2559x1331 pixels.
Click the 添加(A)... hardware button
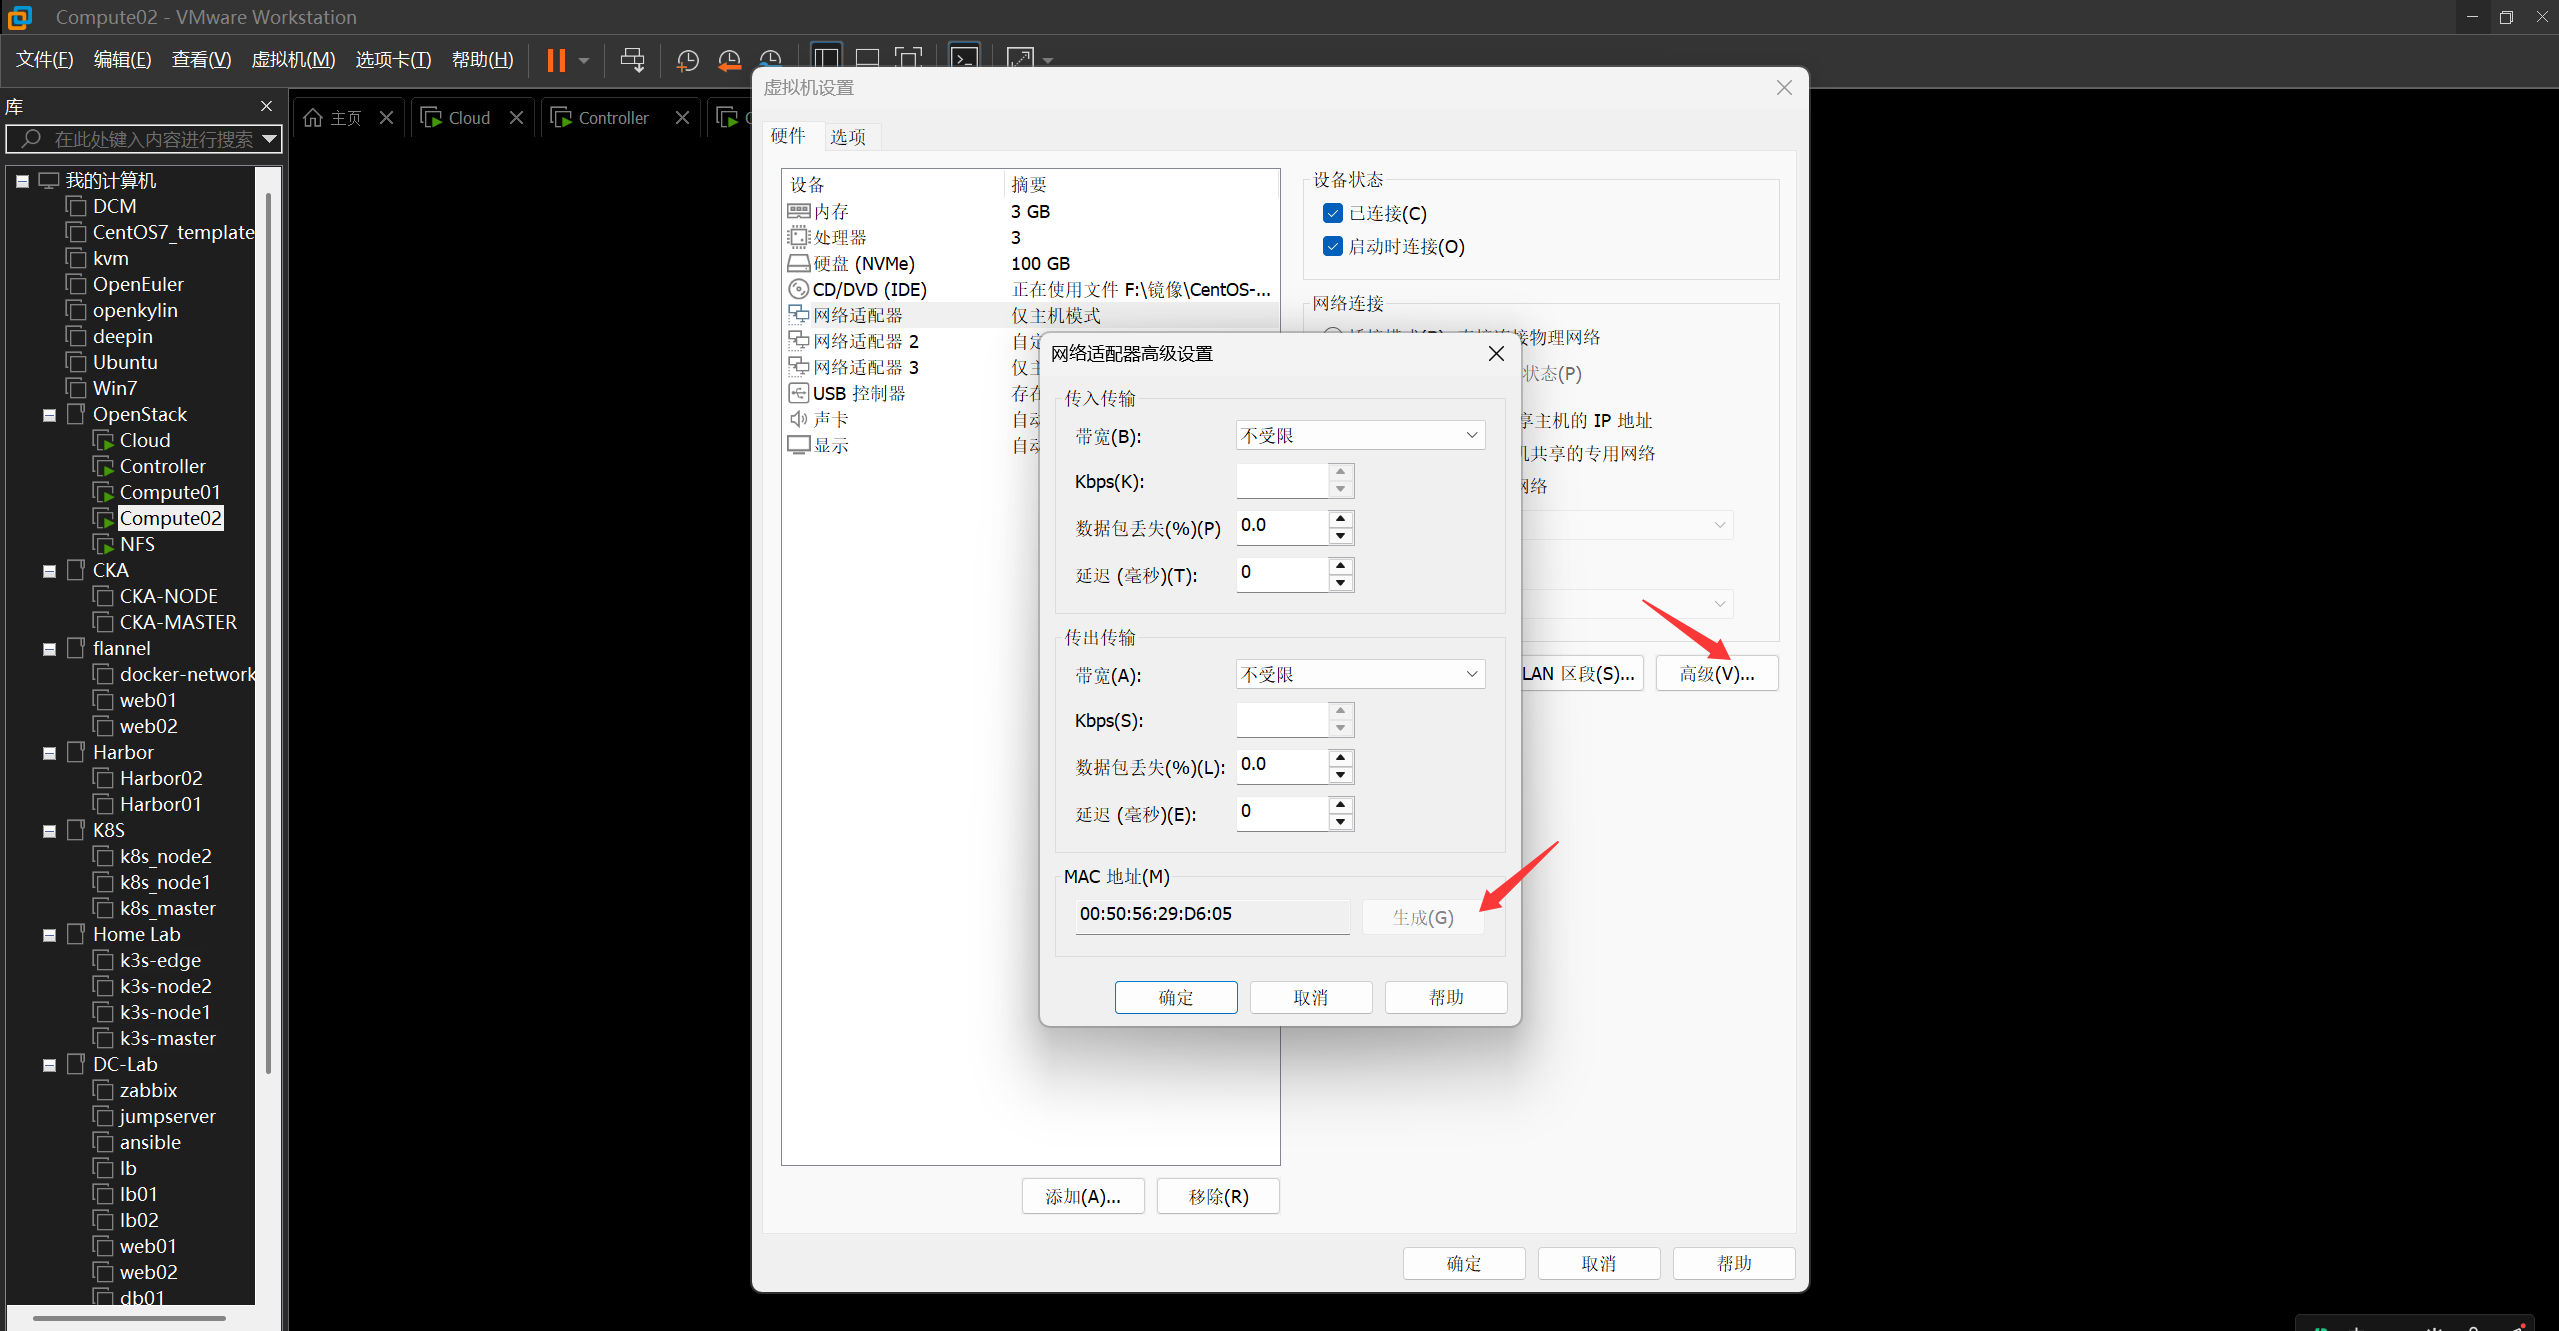tap(1083, 1196)
